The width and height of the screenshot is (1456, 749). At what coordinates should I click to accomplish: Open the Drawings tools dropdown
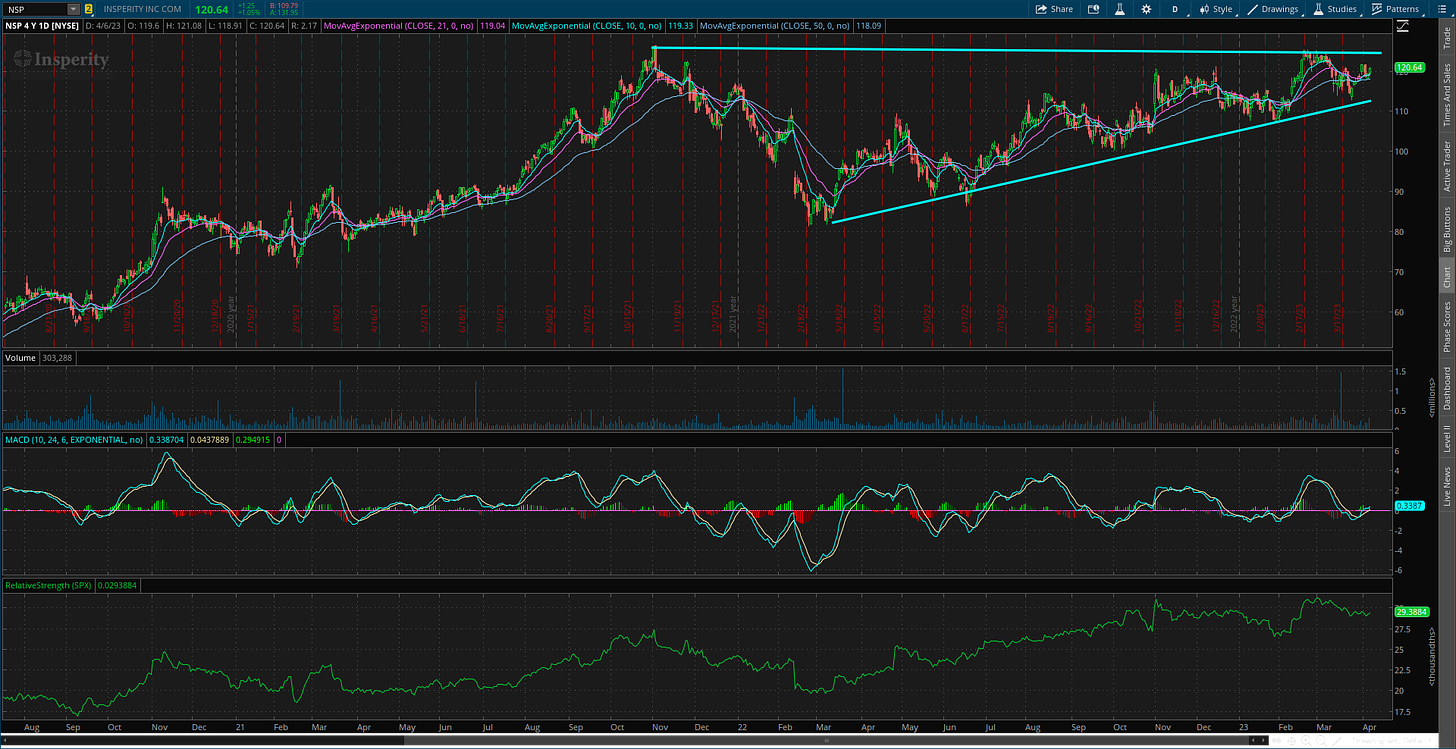click(1272, 9)
